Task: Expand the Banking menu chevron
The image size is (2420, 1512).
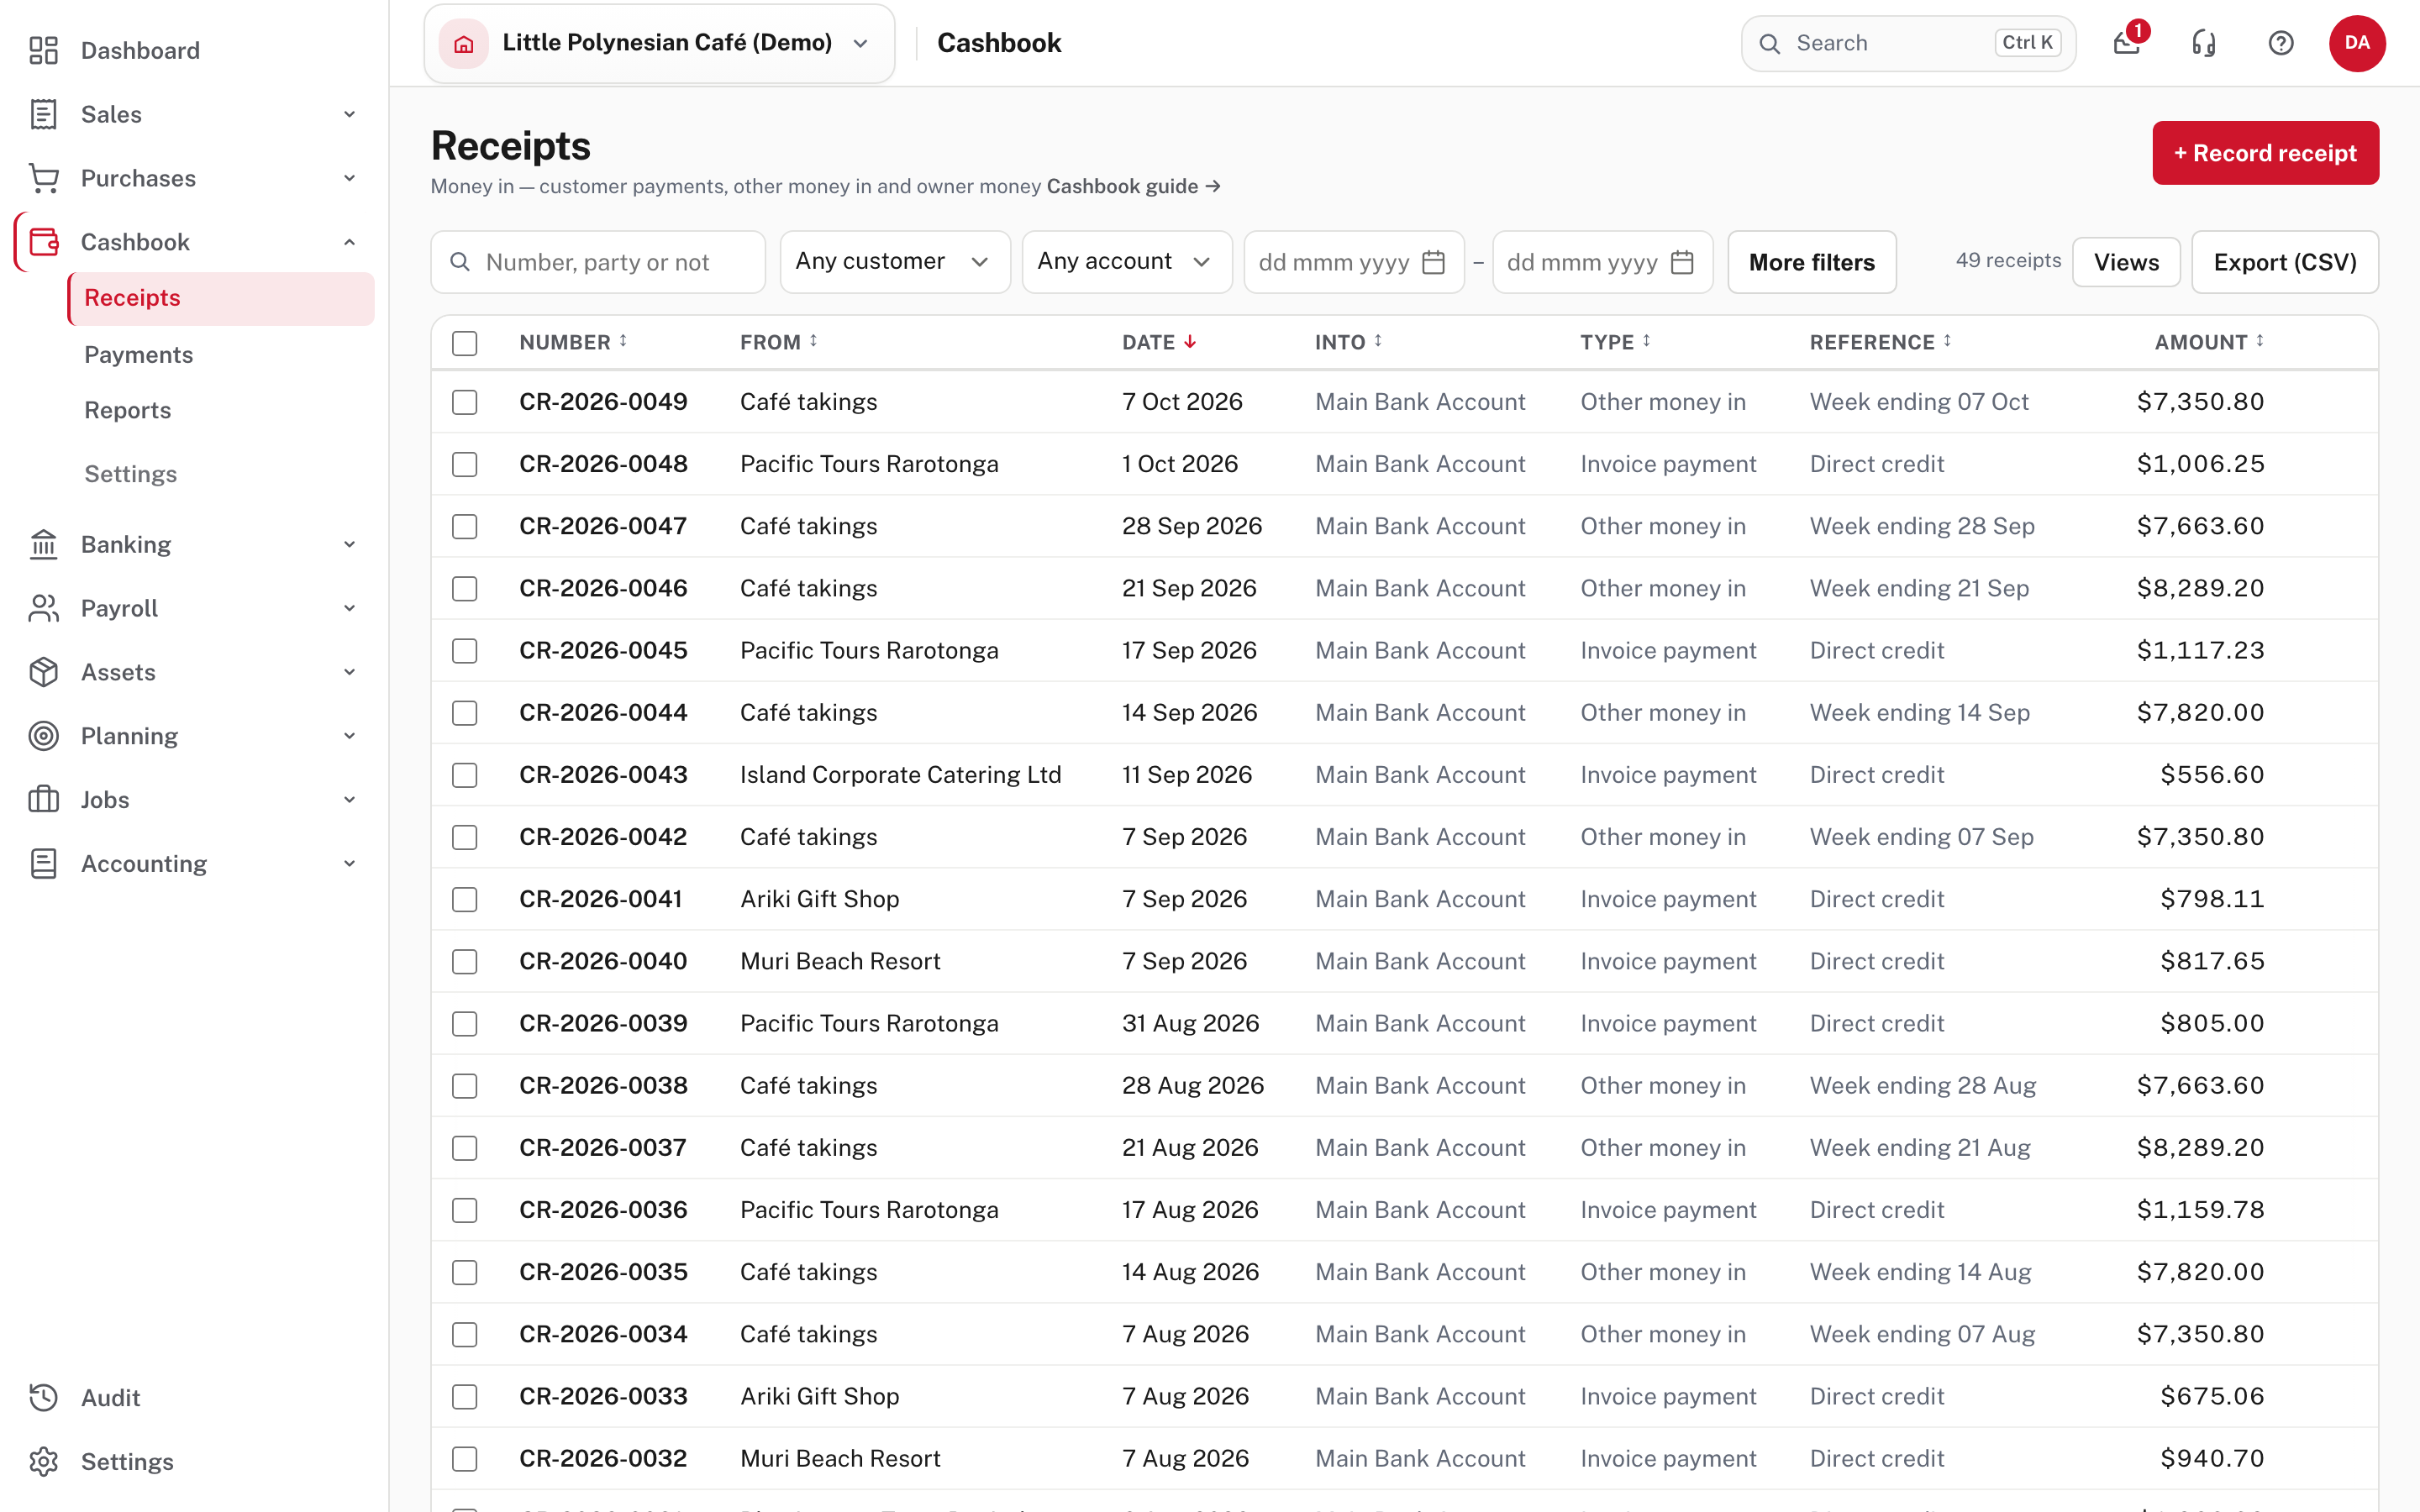Action: [349, 544]
